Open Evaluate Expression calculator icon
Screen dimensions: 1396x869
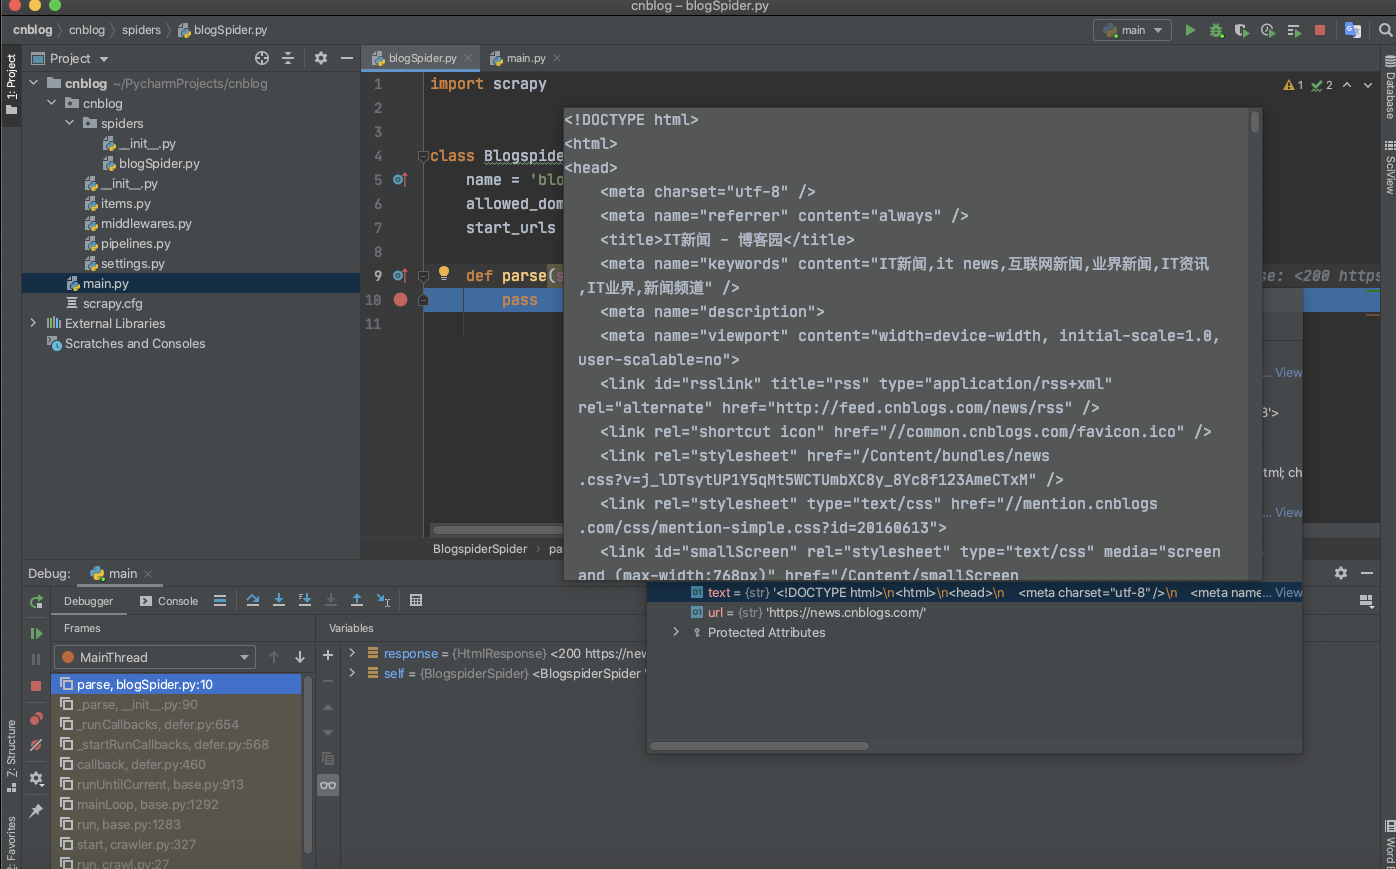click(416, 600)
